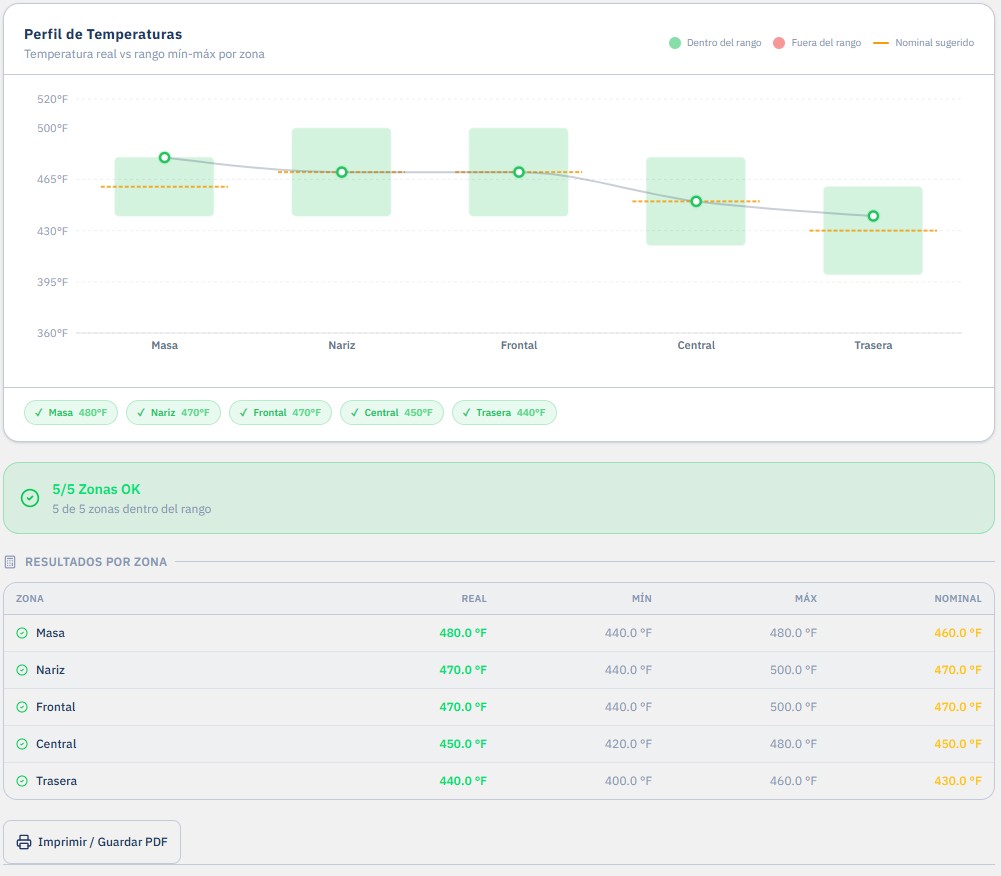
Task: Click the Masa data point on the chart
Action: pos(165,158)
